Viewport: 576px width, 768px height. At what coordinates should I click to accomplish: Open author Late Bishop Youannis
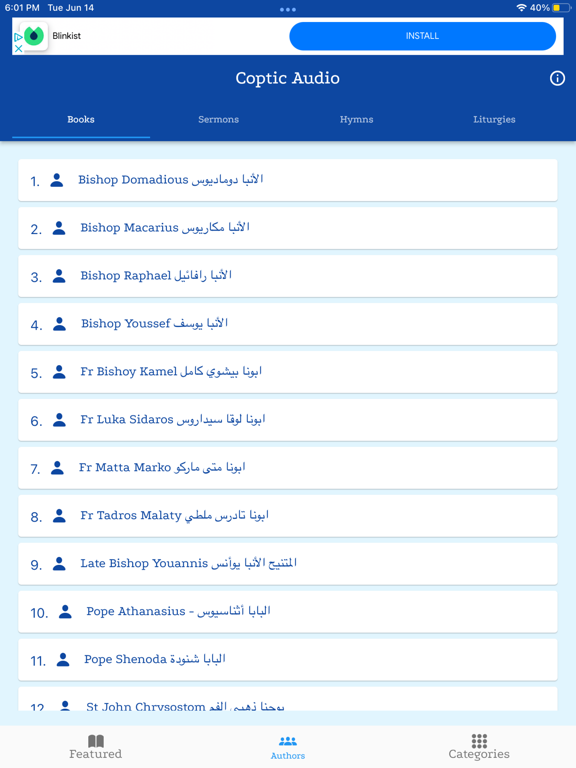[288, 564]
